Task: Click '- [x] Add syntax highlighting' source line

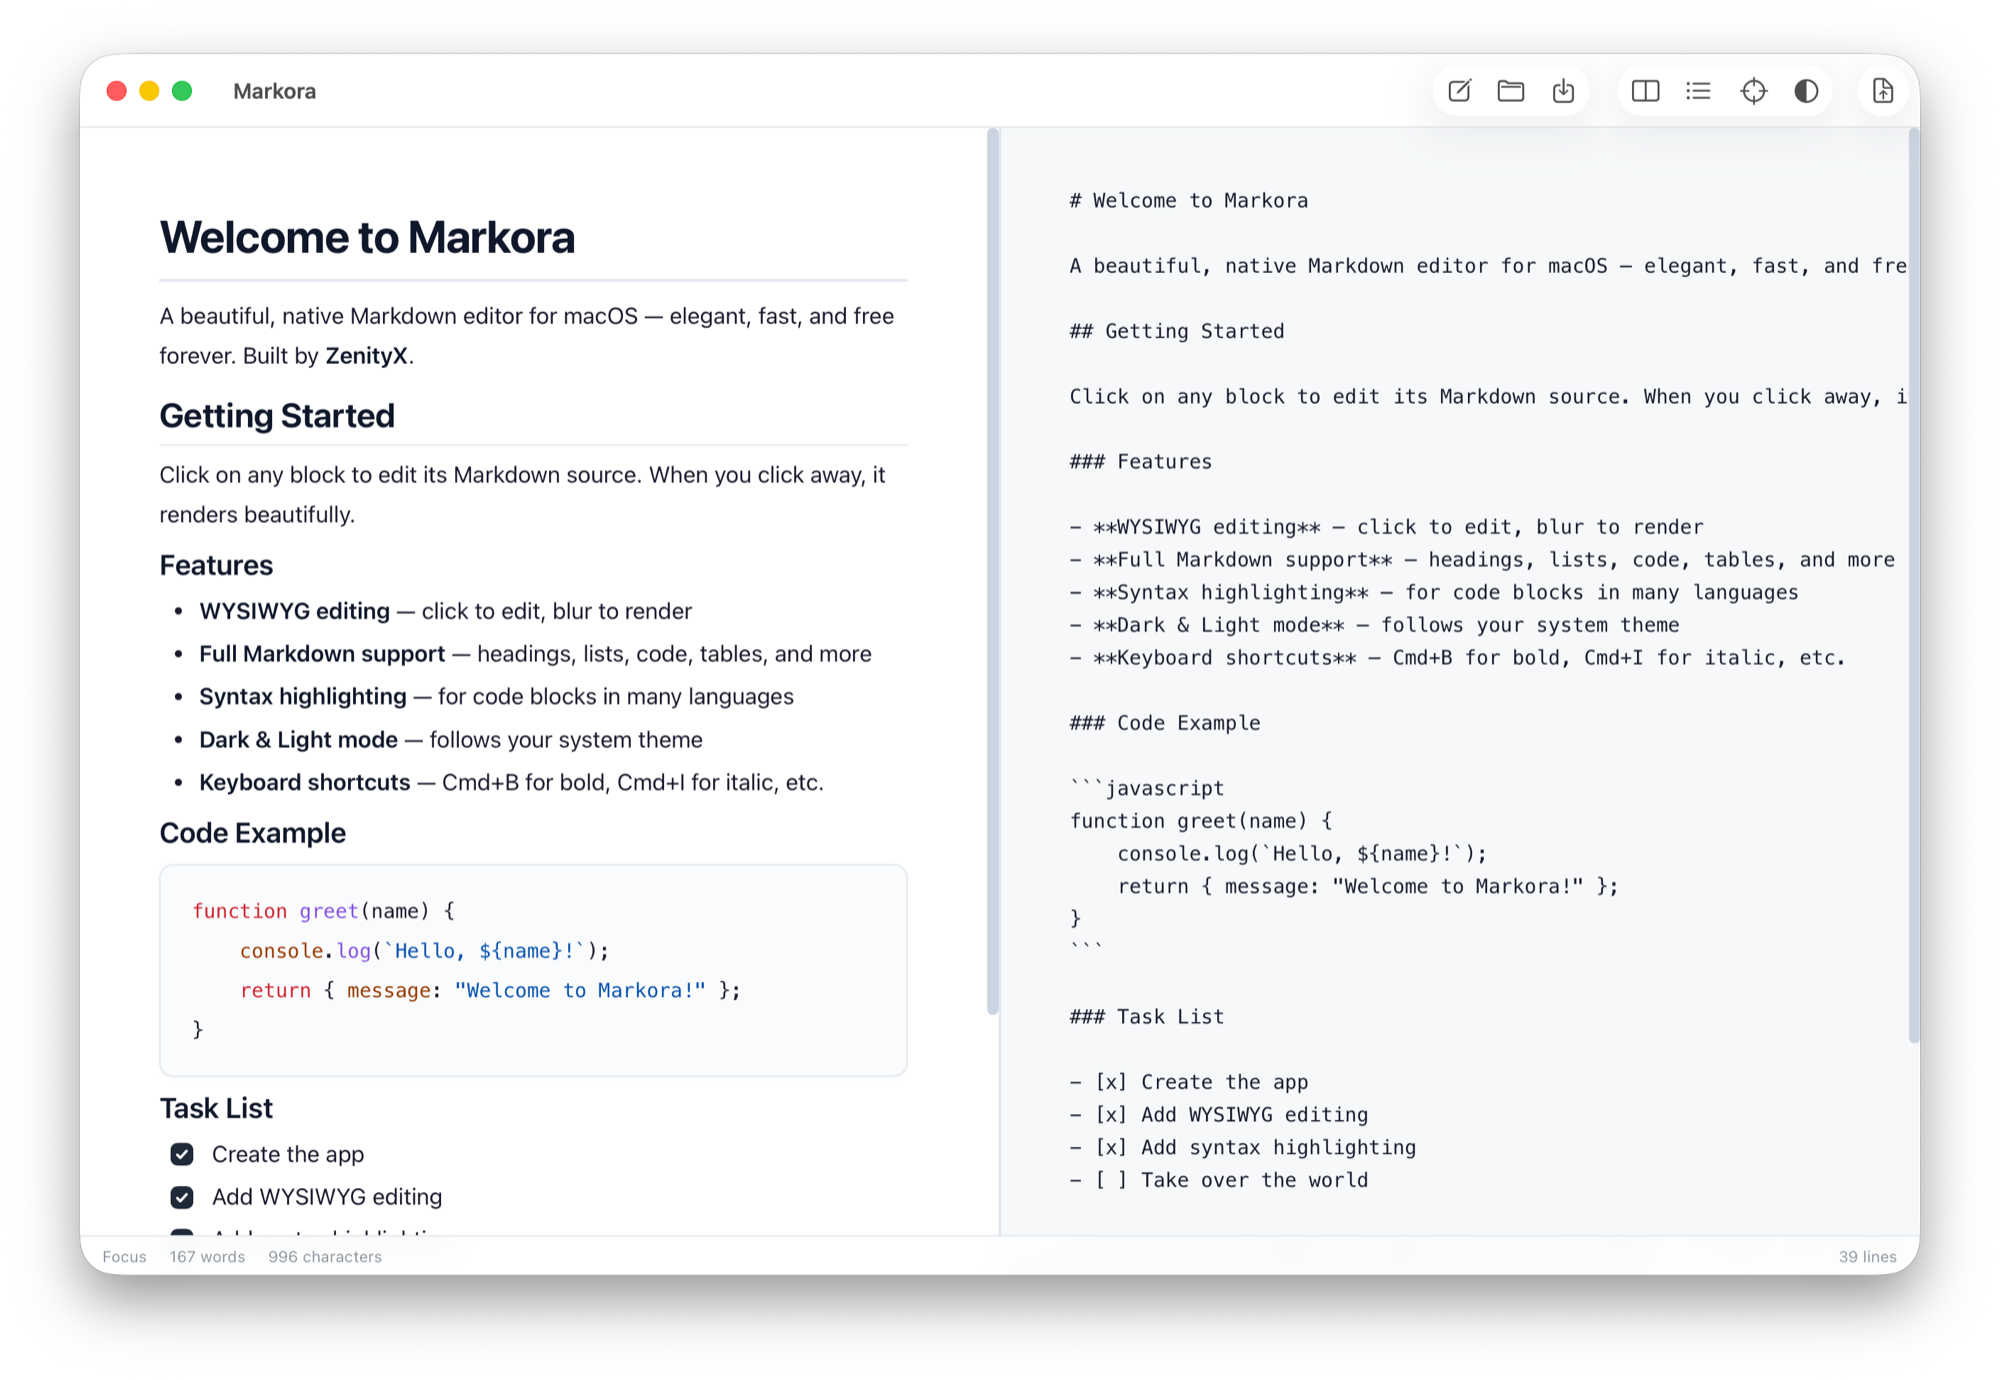Action: pos(1242,1147)
